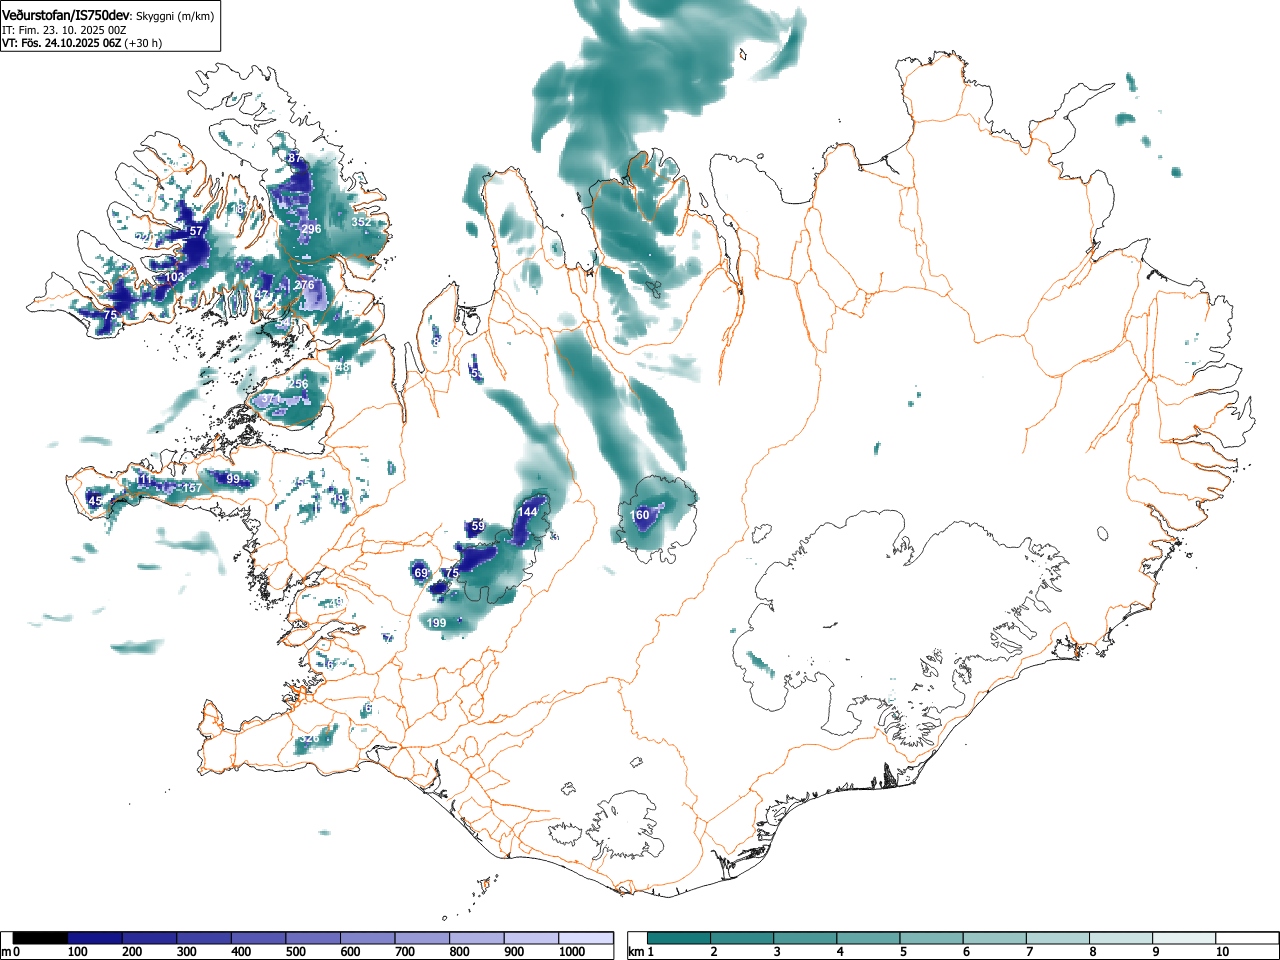Screen dimensions: 1280x960
Task: Pick the dark navy 100–200 m legend swatch
Action: coord(95,938)
